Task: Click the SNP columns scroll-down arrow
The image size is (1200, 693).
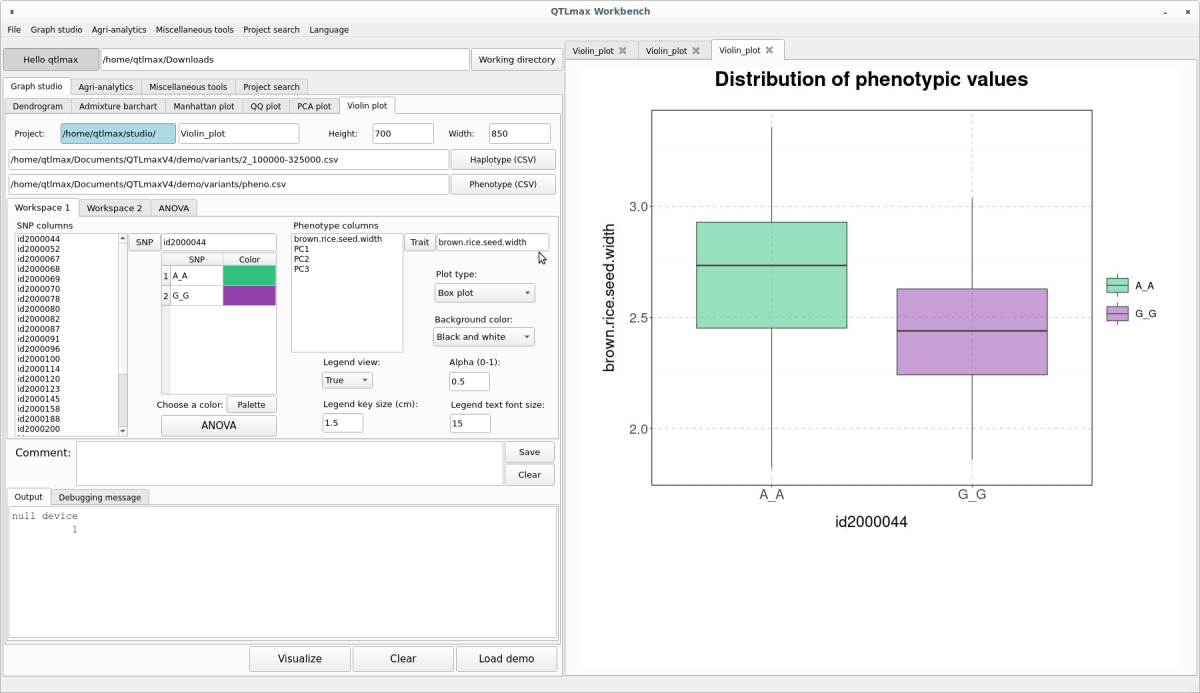Action: [123, 431]
